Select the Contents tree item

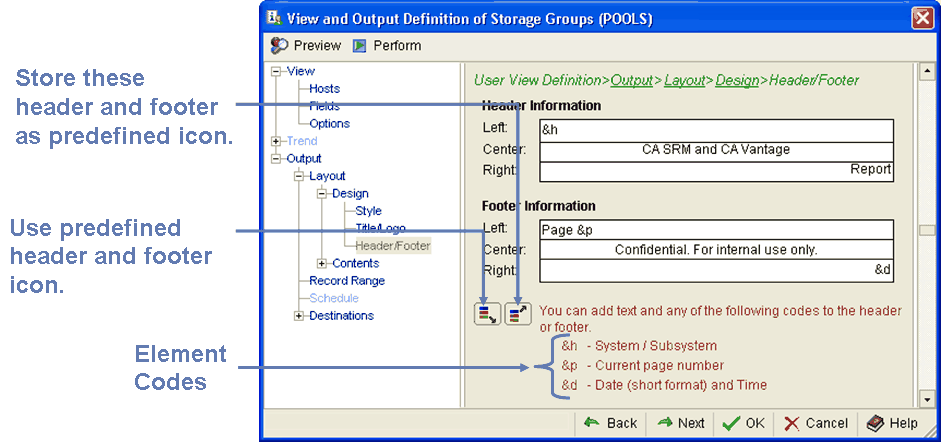(356, 263)
